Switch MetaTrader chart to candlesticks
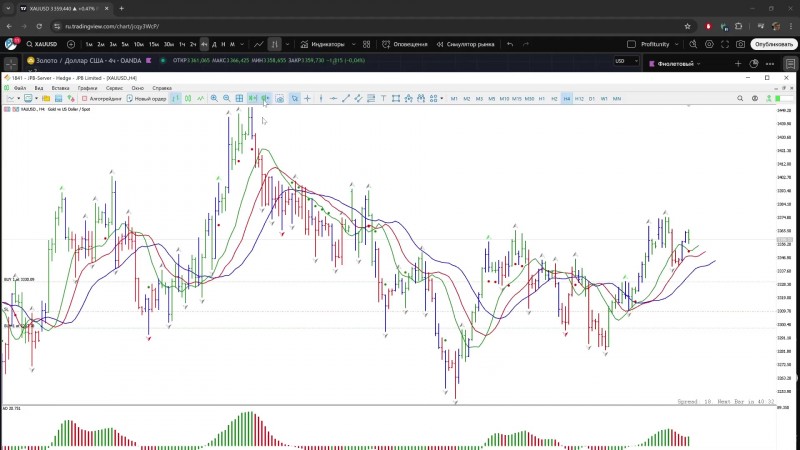This screenshot has width=800, height=450. [x=188, y=98]
